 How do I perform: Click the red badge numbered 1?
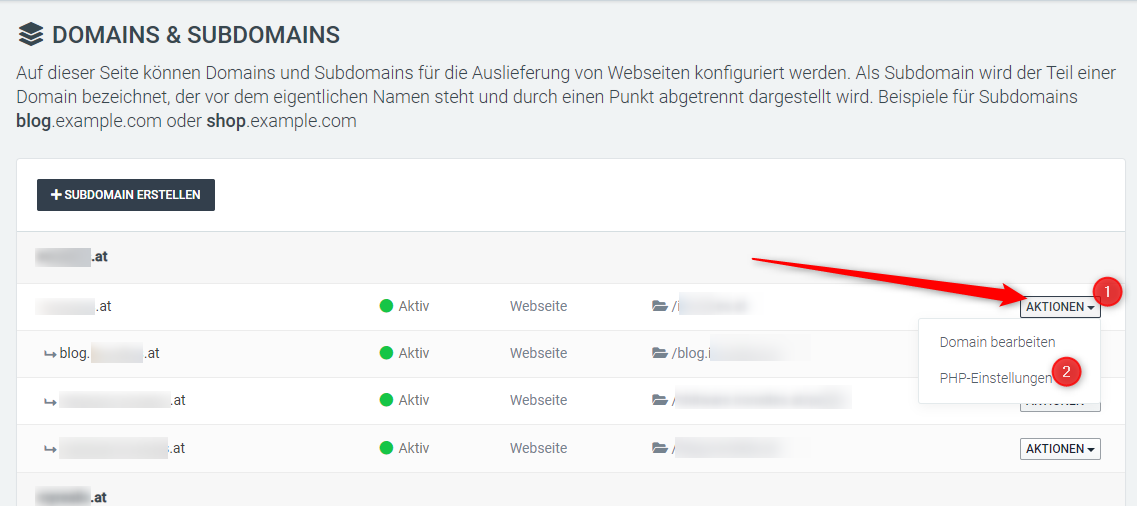click(1105, 292)
